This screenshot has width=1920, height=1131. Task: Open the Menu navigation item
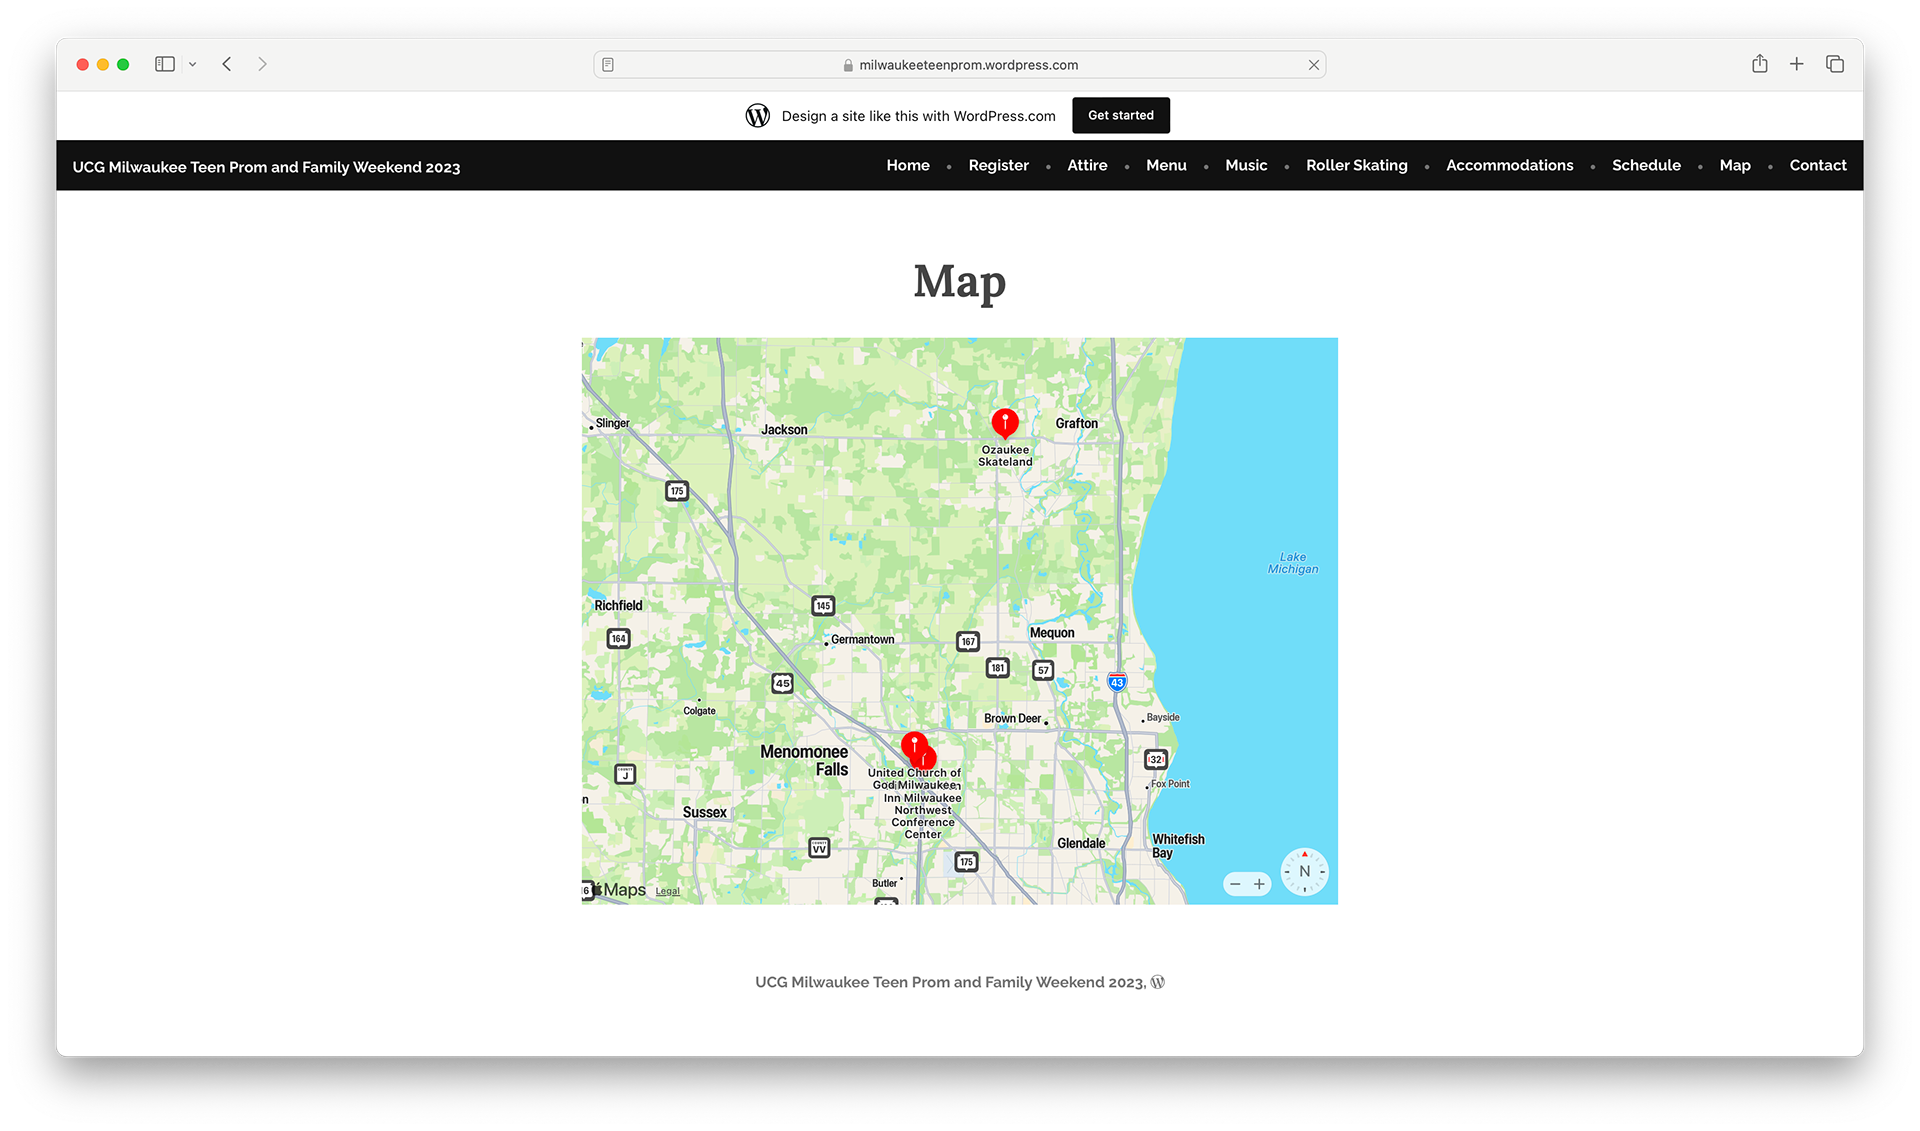click(1166, 165)
